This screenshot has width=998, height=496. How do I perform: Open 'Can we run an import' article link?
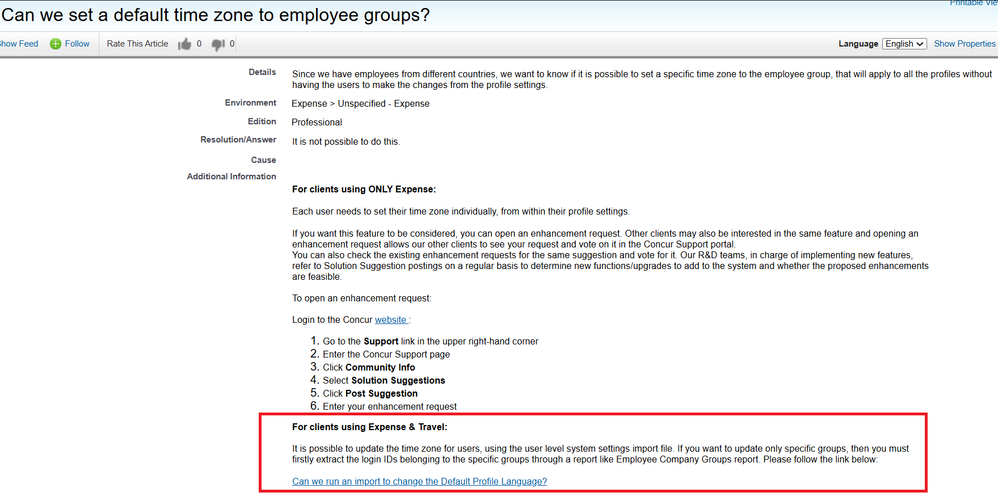(x=419, y=481)
